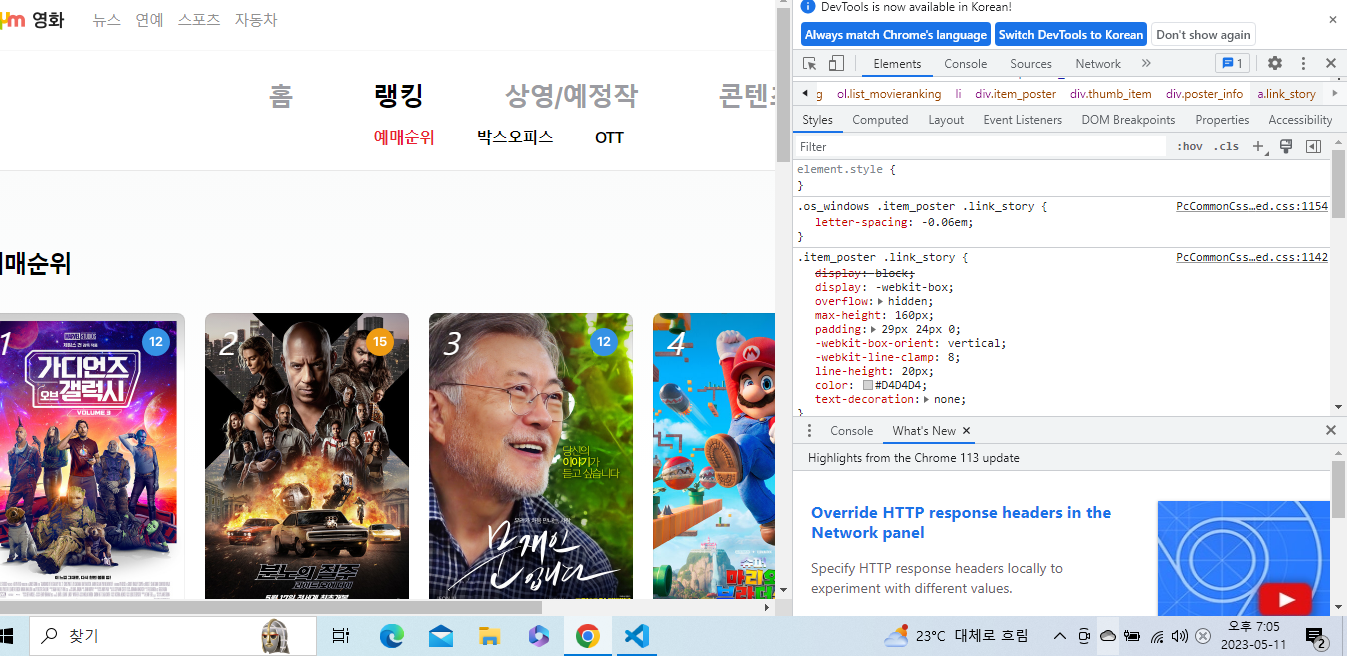This screenshot has width=1347, height=656.
Task: Open the Fast X poster ranked 2
Action: [307, 456]
